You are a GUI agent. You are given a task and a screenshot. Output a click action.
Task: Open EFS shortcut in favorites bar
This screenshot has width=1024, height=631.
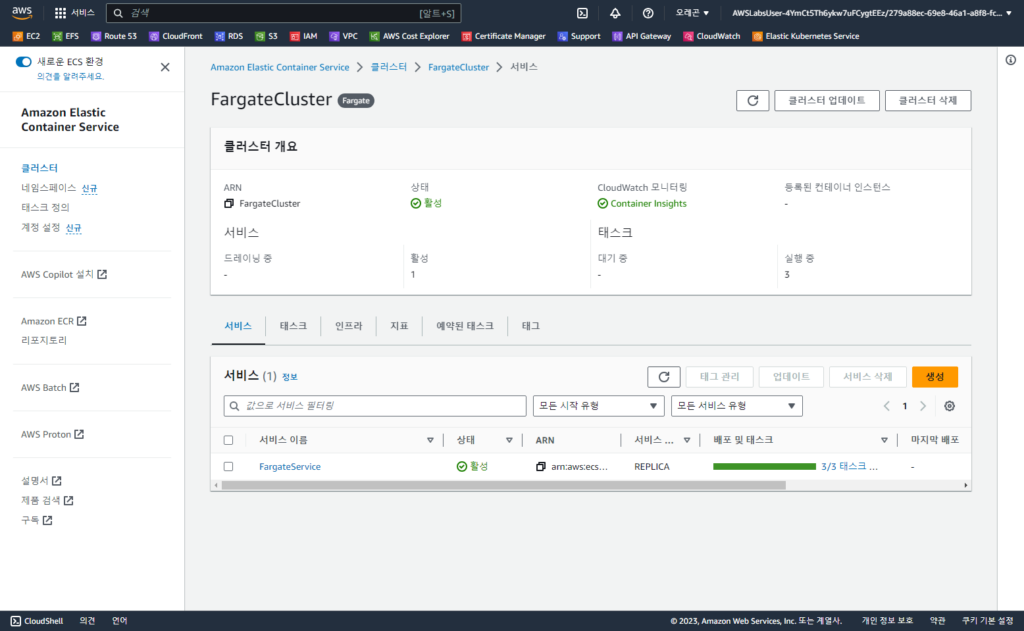tap(66, 37)
